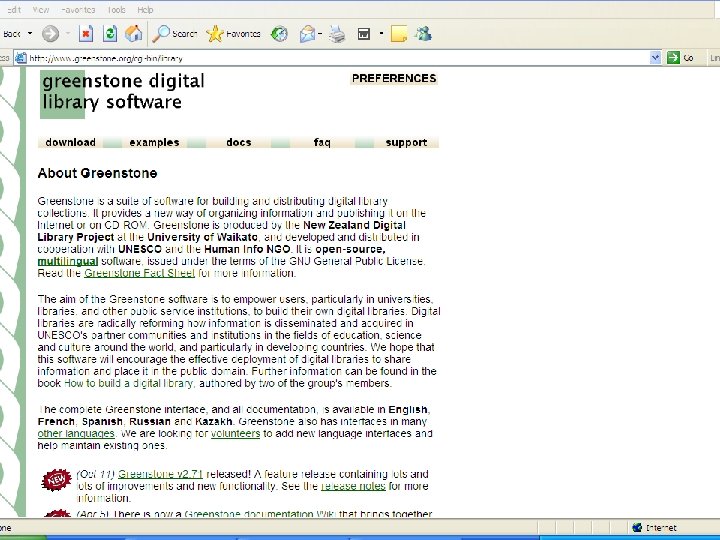The width and height of the screenshot is (720, 540).
Task: Click the page icon in address bar
Action: point(21,58)
